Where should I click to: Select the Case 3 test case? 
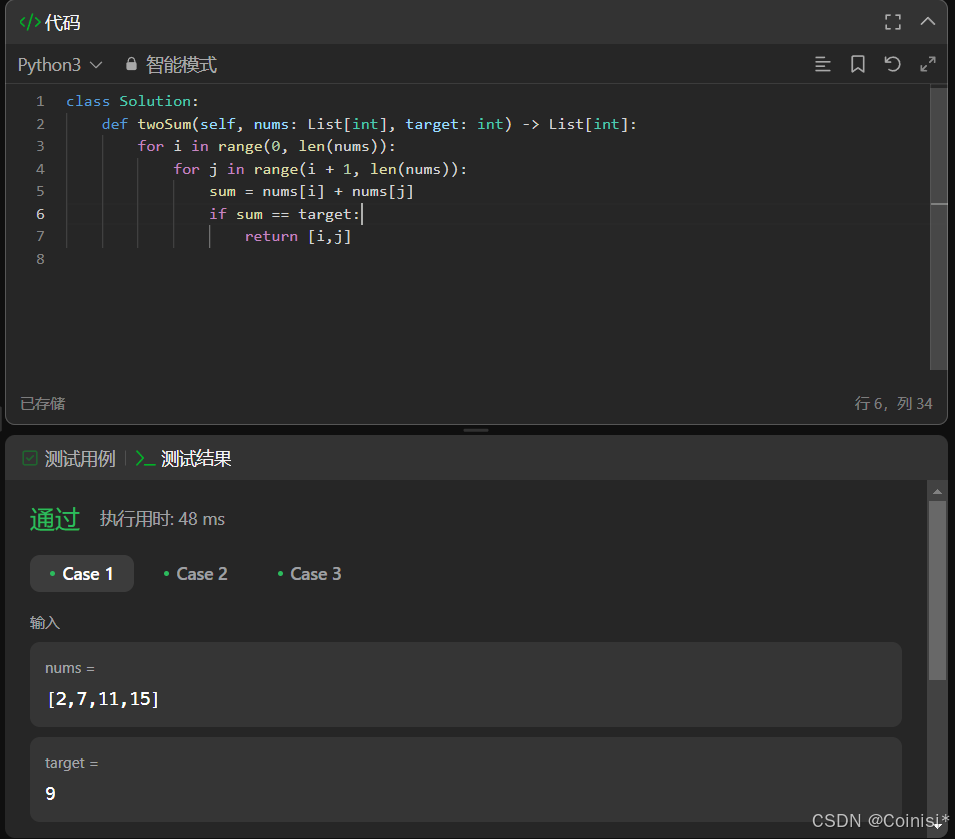click(315, 573)
